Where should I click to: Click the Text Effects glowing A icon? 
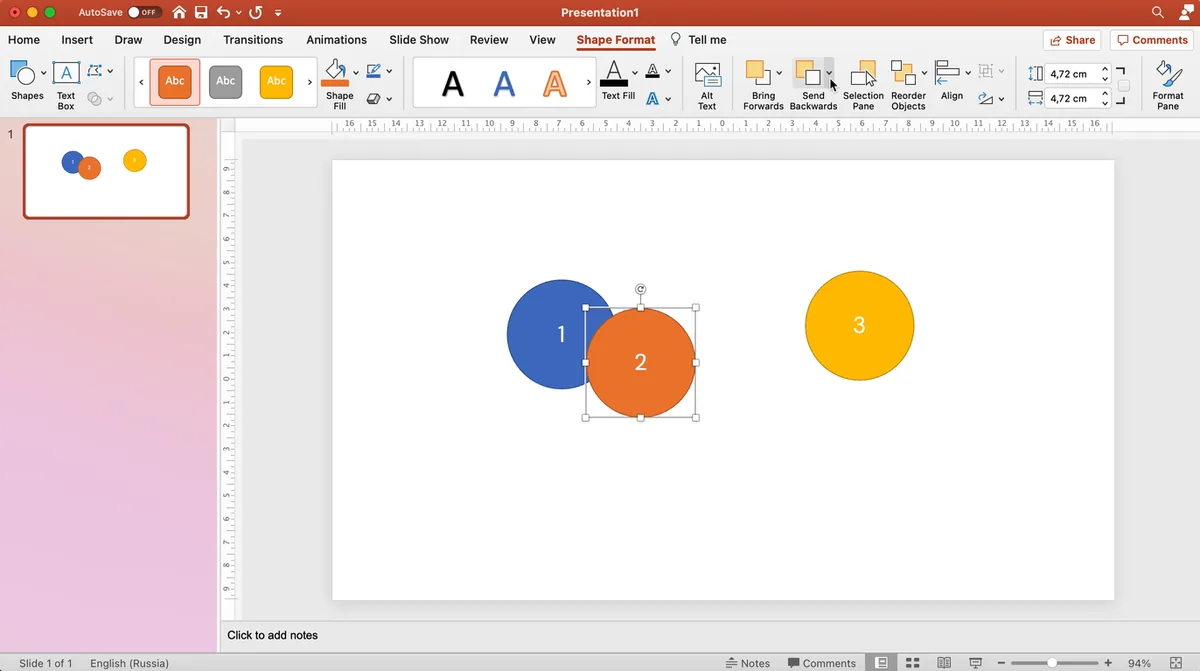(652, 98)
